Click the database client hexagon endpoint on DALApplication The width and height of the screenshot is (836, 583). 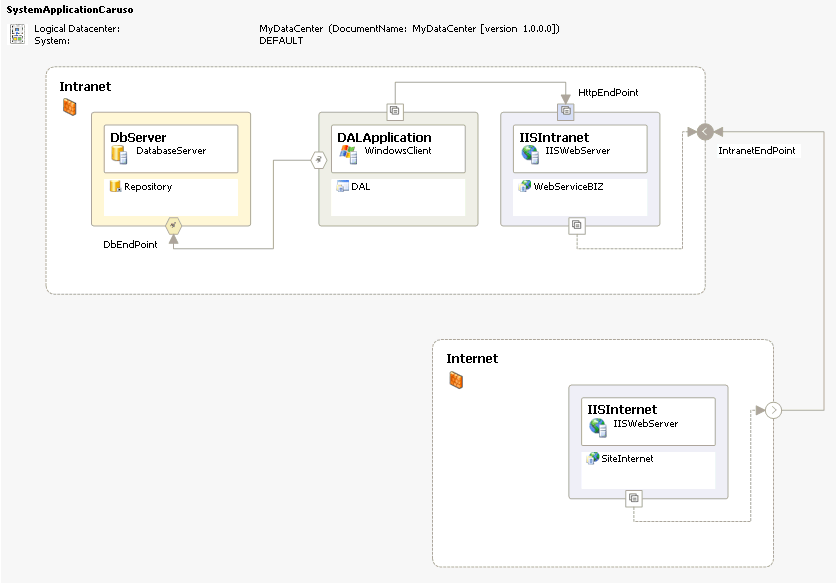[x=318, y=159]
